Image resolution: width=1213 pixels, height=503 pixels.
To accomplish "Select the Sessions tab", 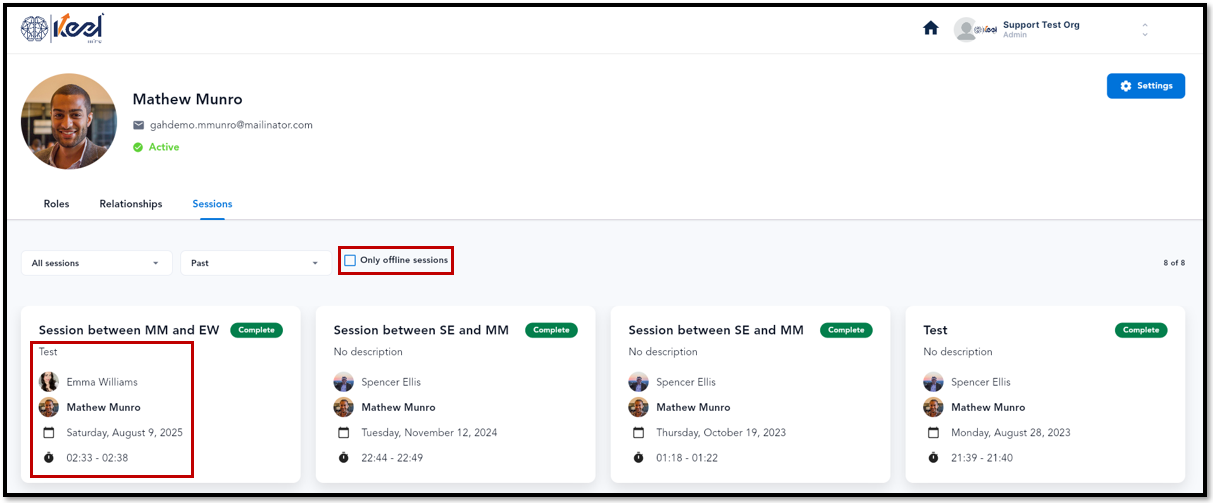I will (212, 204).
